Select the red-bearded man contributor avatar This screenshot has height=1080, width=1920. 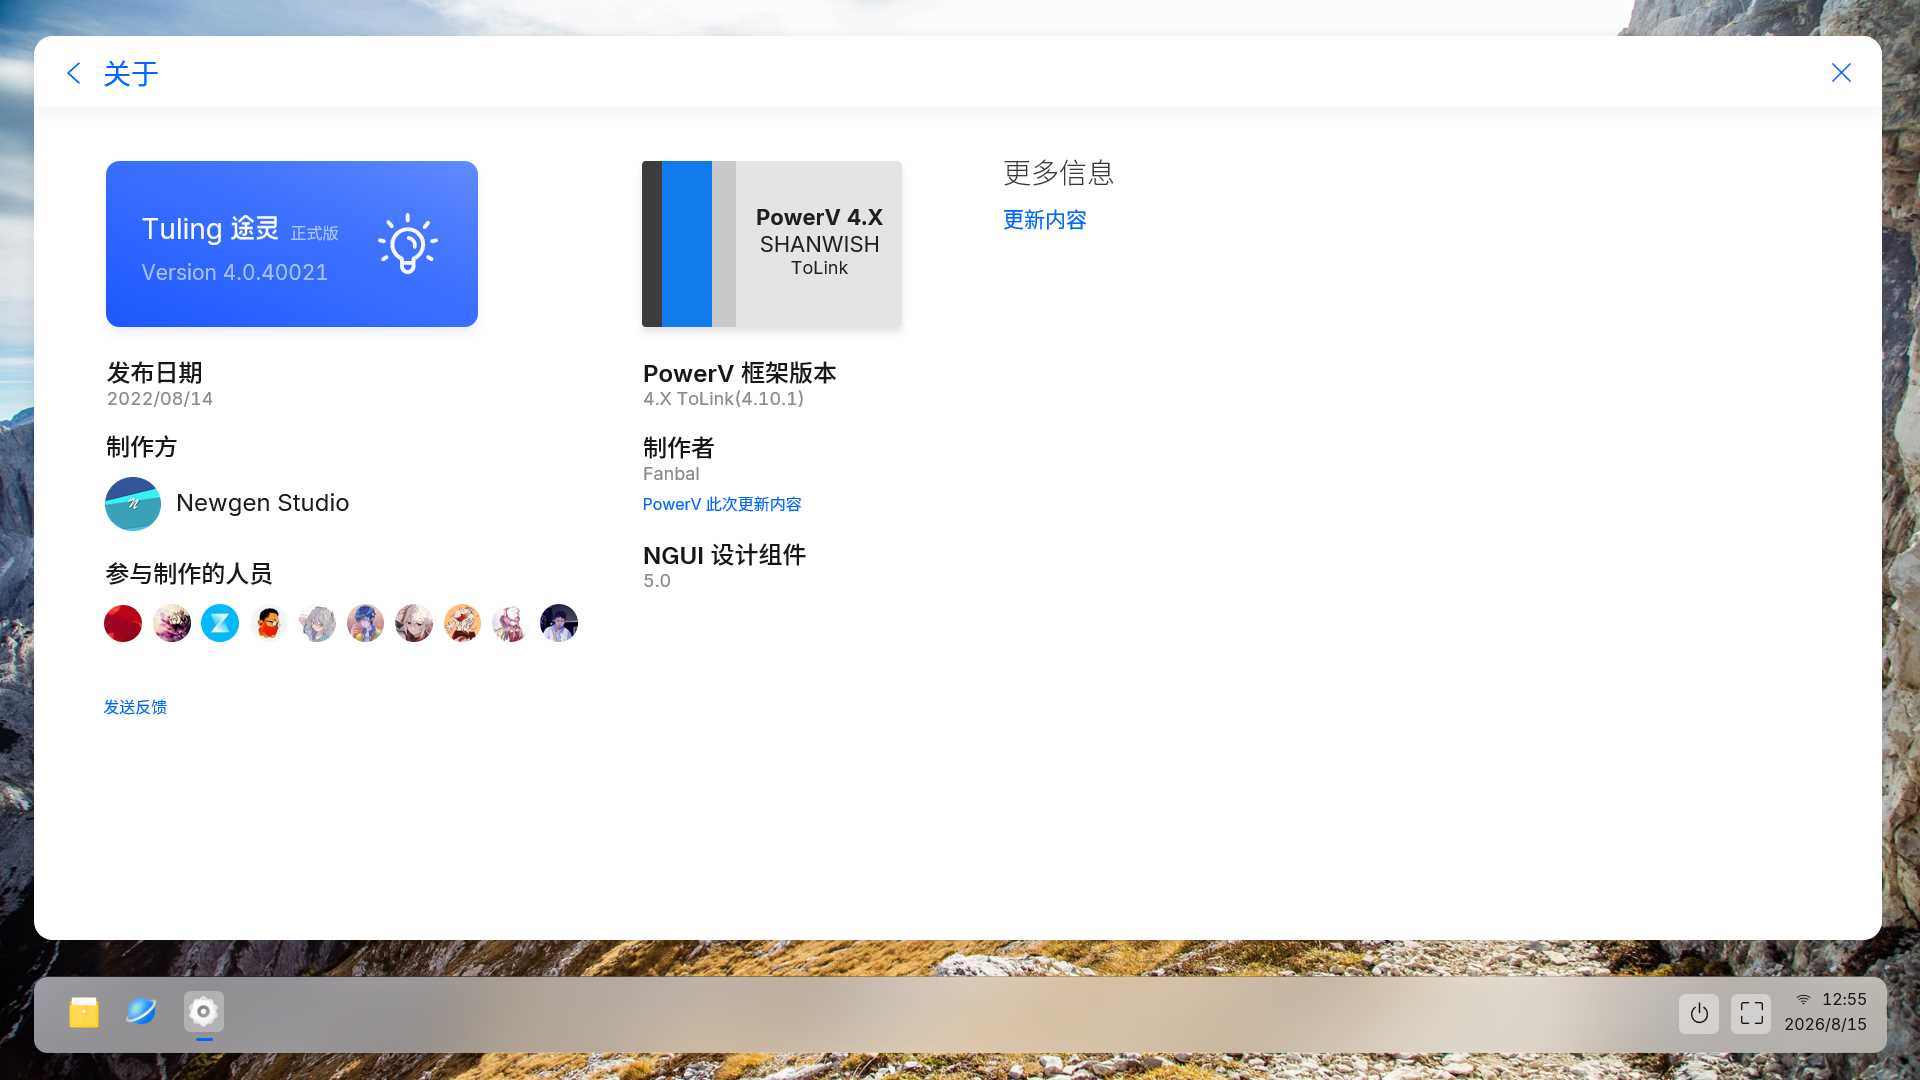269,623
